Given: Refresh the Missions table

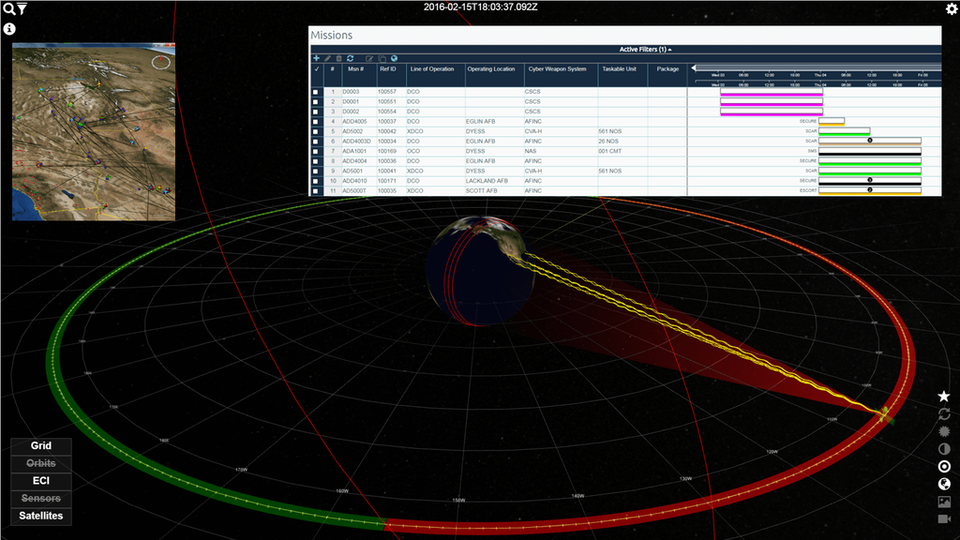Looking at the screenshot, I should (350, 59).
